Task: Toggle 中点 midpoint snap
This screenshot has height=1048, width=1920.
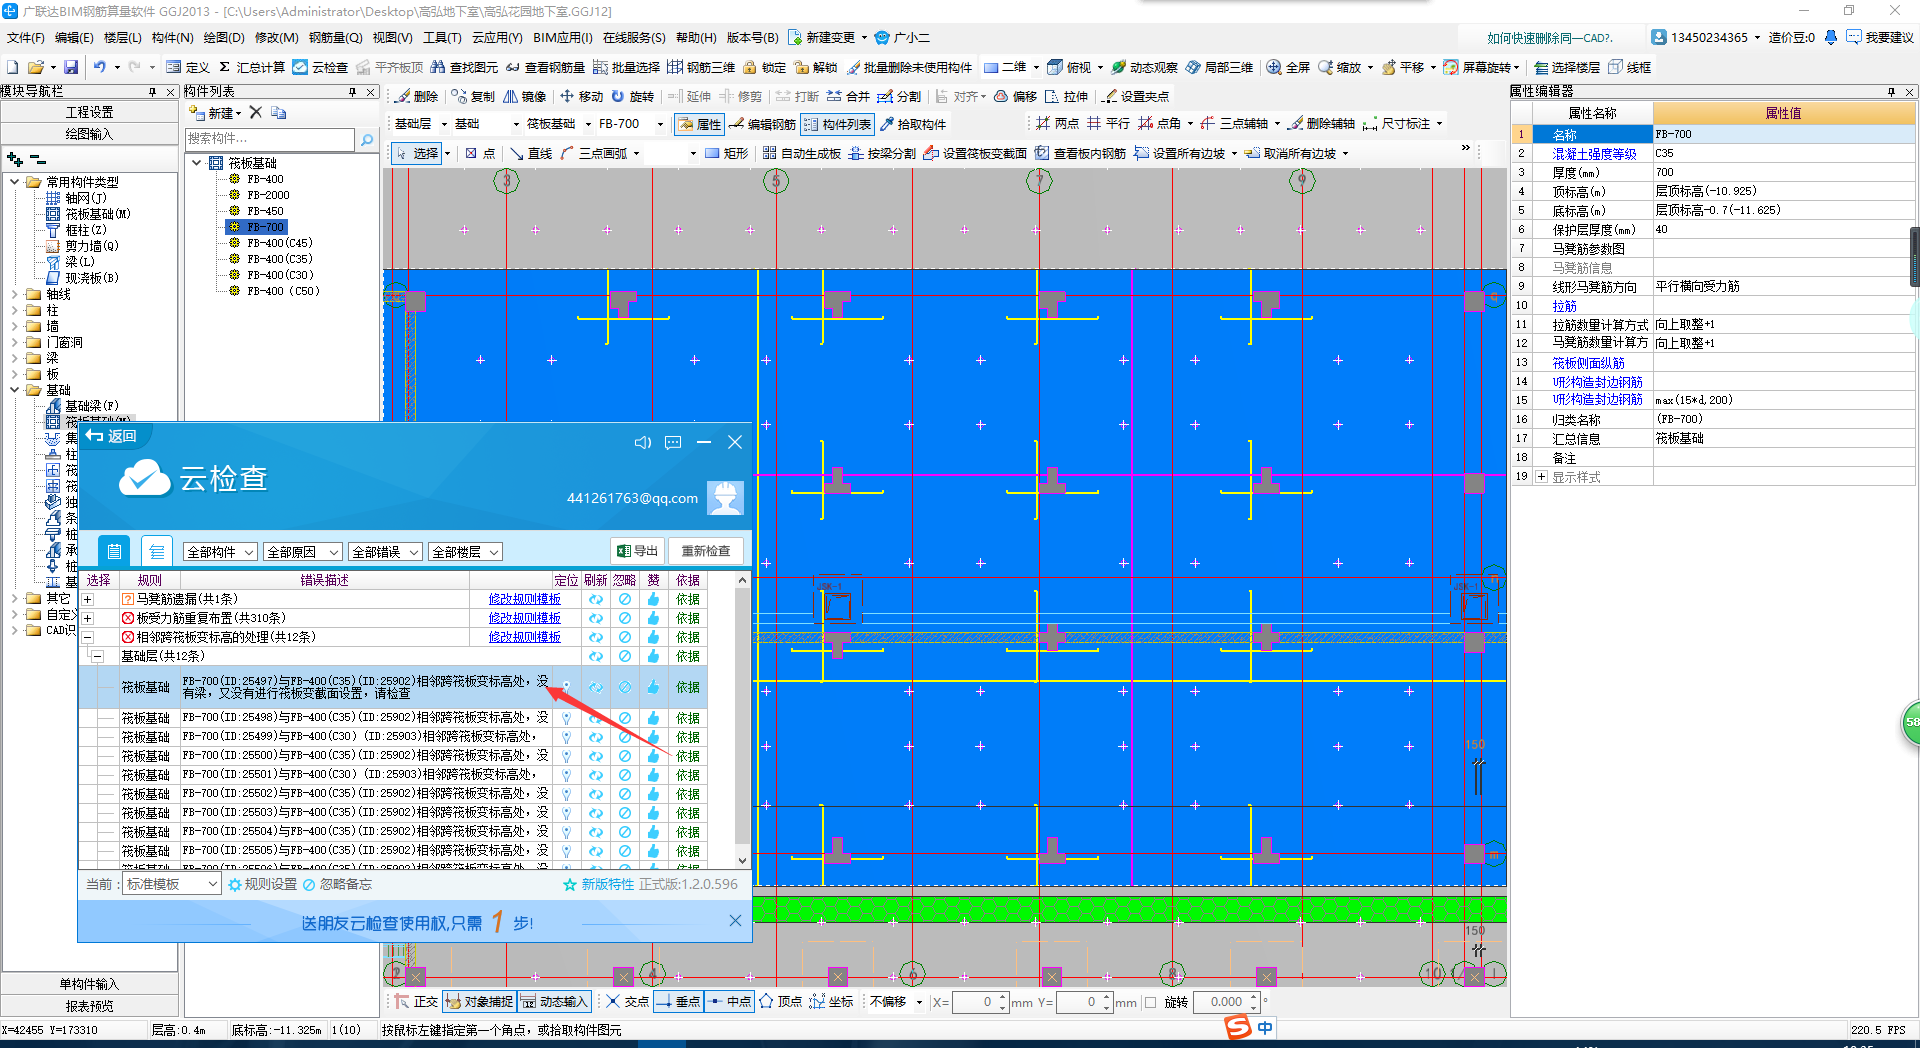Action: click(729, 1001)
